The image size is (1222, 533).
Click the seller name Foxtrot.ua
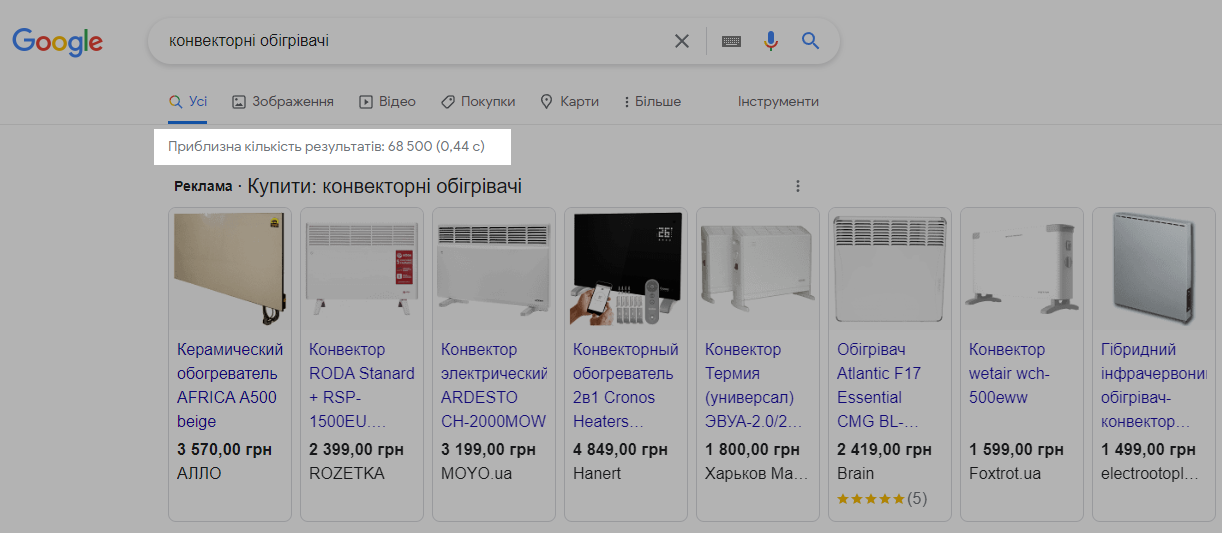coord(1005,473)
